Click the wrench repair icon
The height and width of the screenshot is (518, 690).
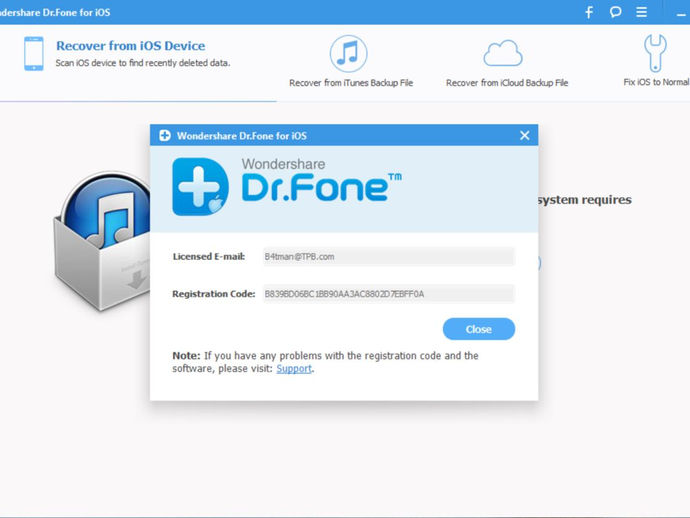tap(655, 53)
